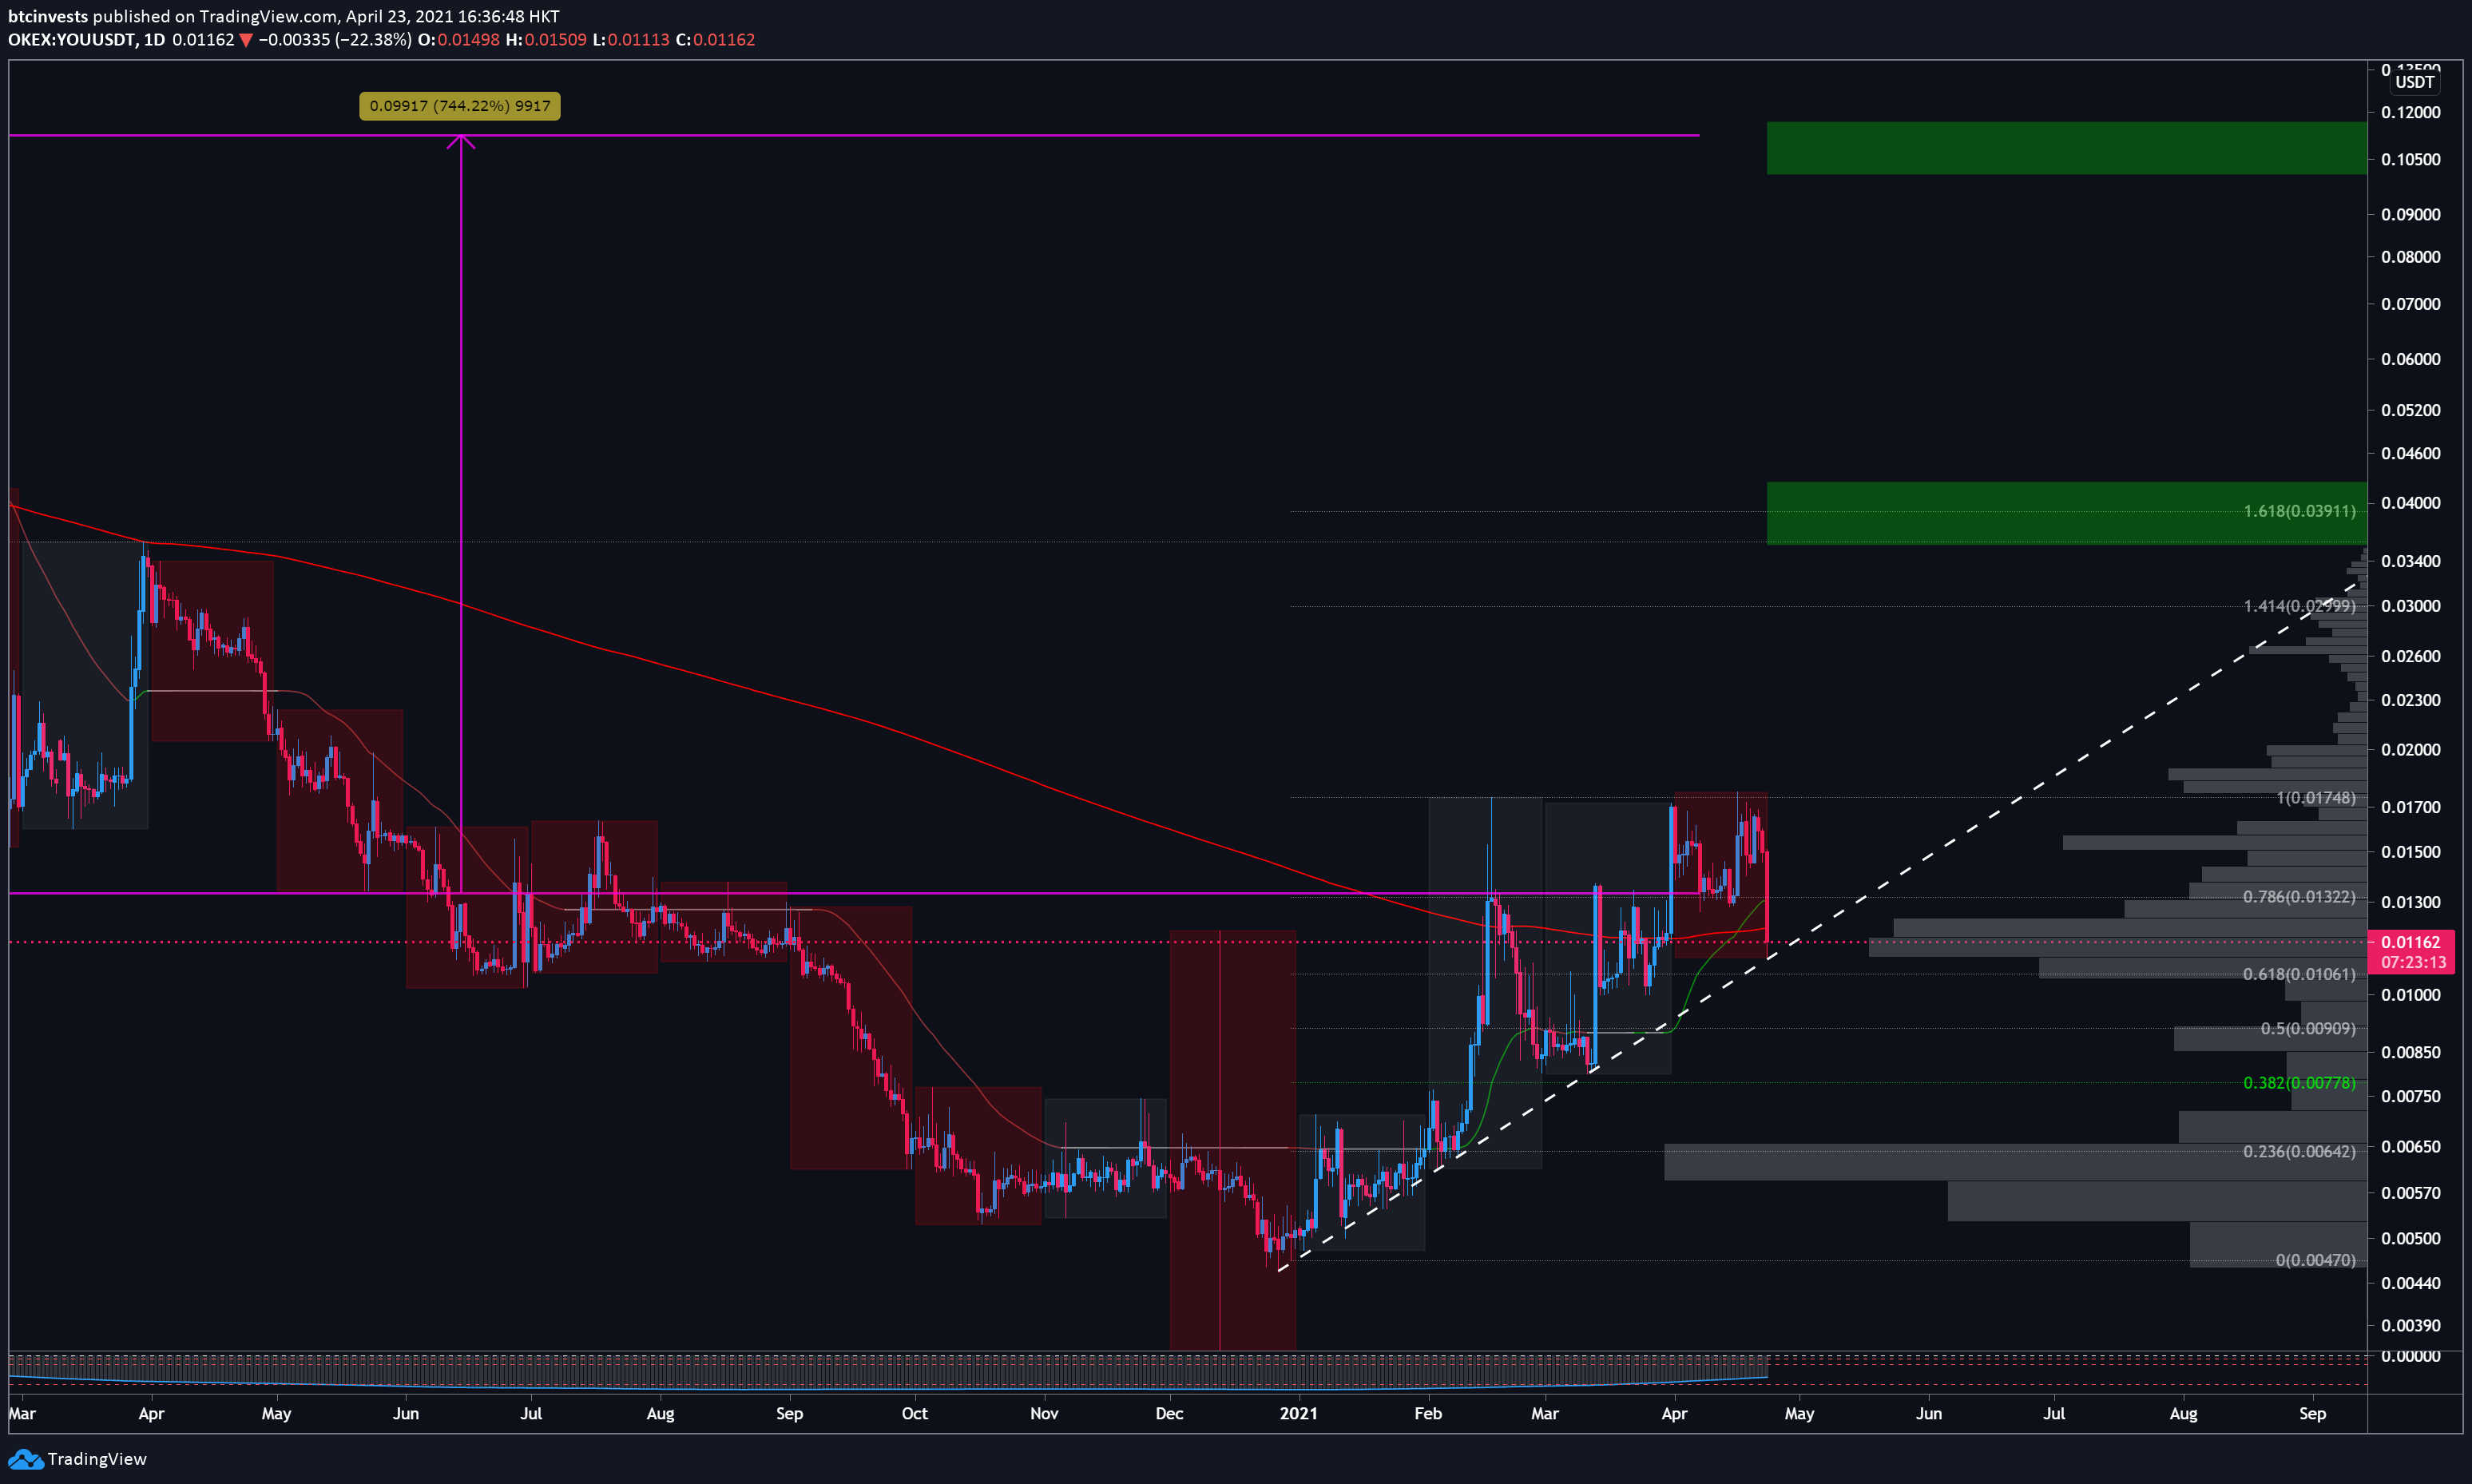Click the 0.00500 price axis label
Image resolution: width=2472 pixels, height=1484 pixels.
[2410, 1238]
